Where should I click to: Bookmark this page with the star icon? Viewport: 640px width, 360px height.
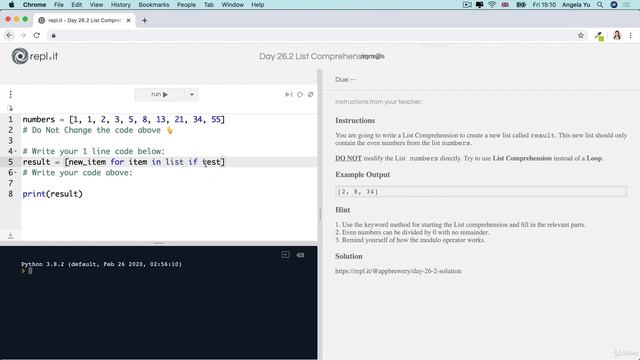tap(581, 36)
